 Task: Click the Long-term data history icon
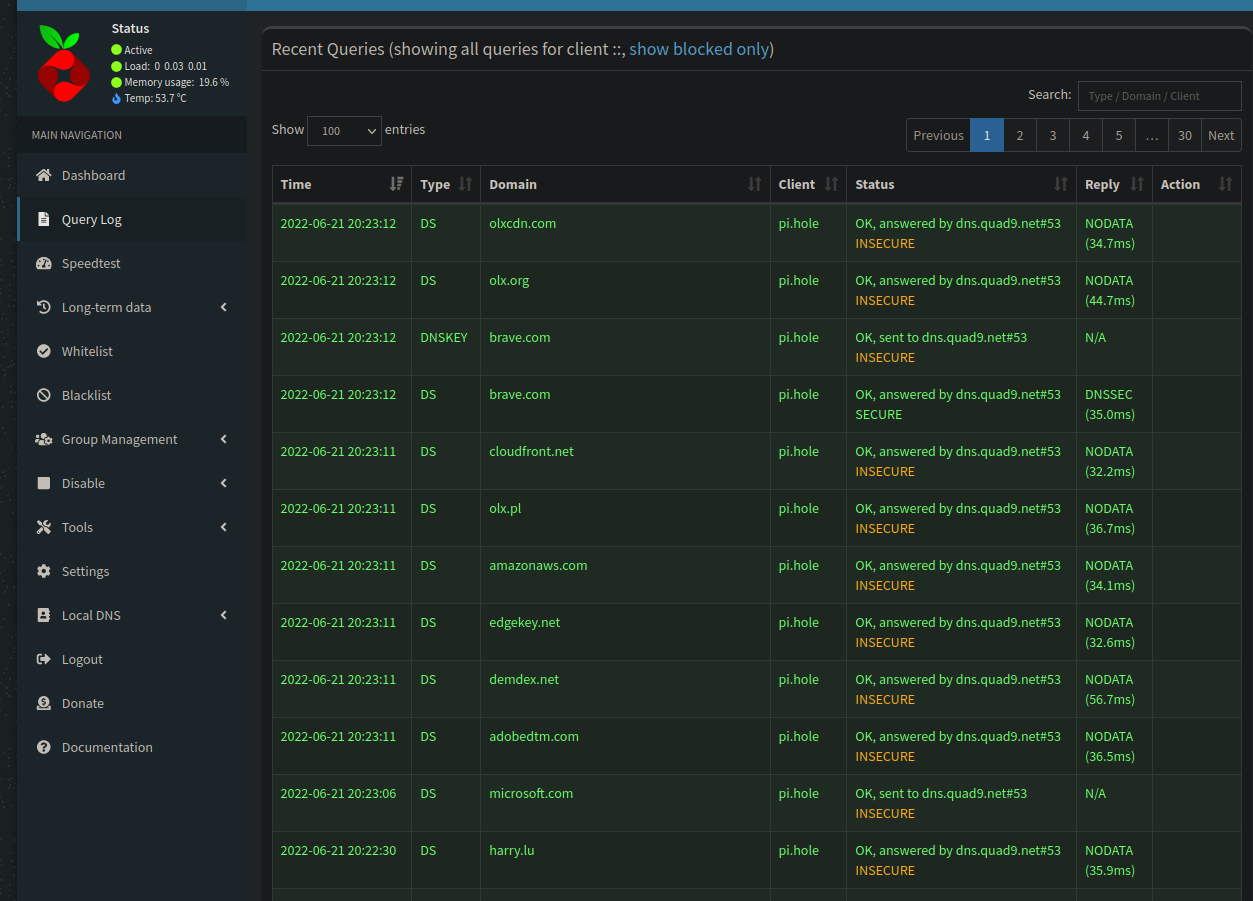(x=43, y=307)
